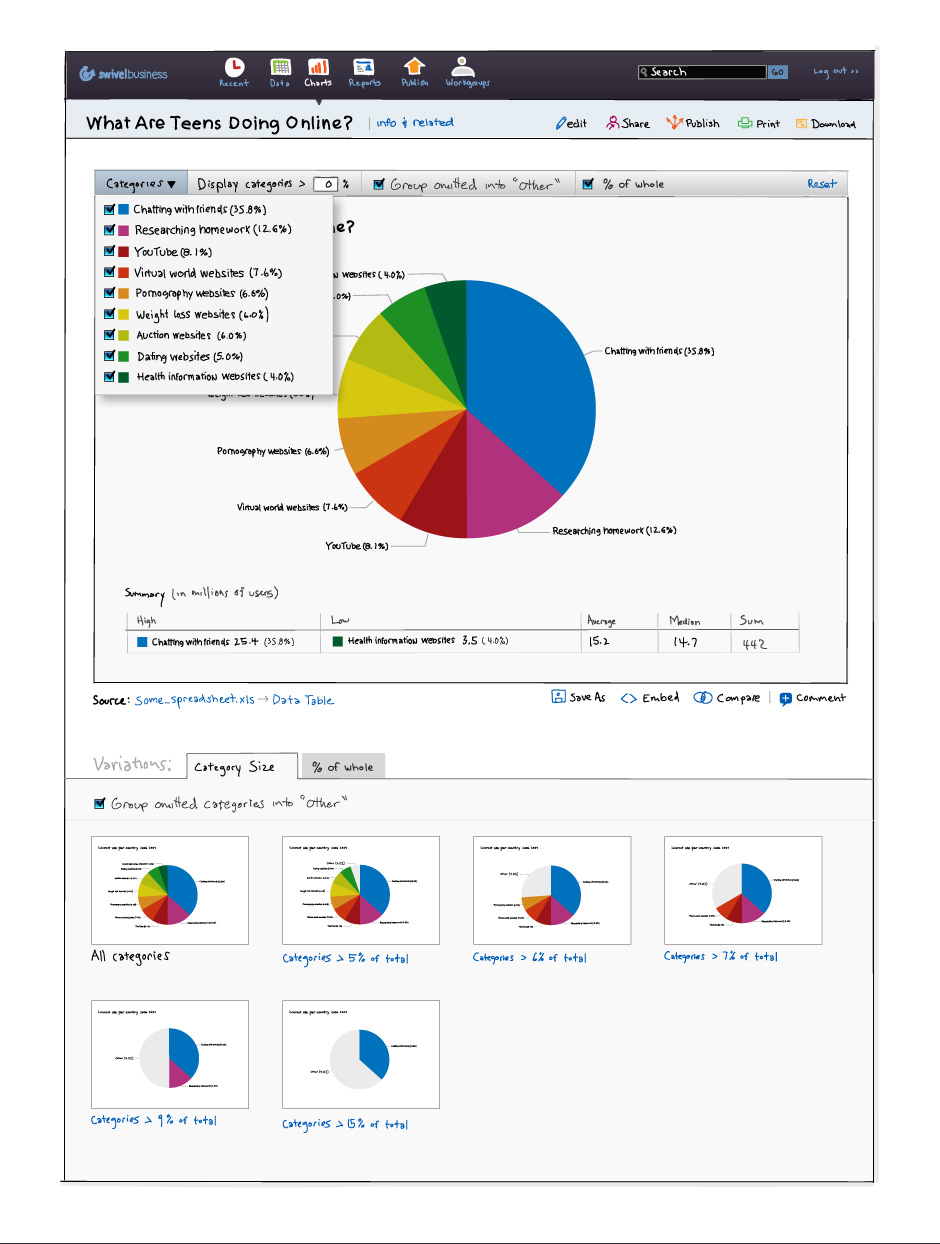This screenshot has height=1244, width=940.
Task: Open the 'info & related' link
Action: coord(414,123)
